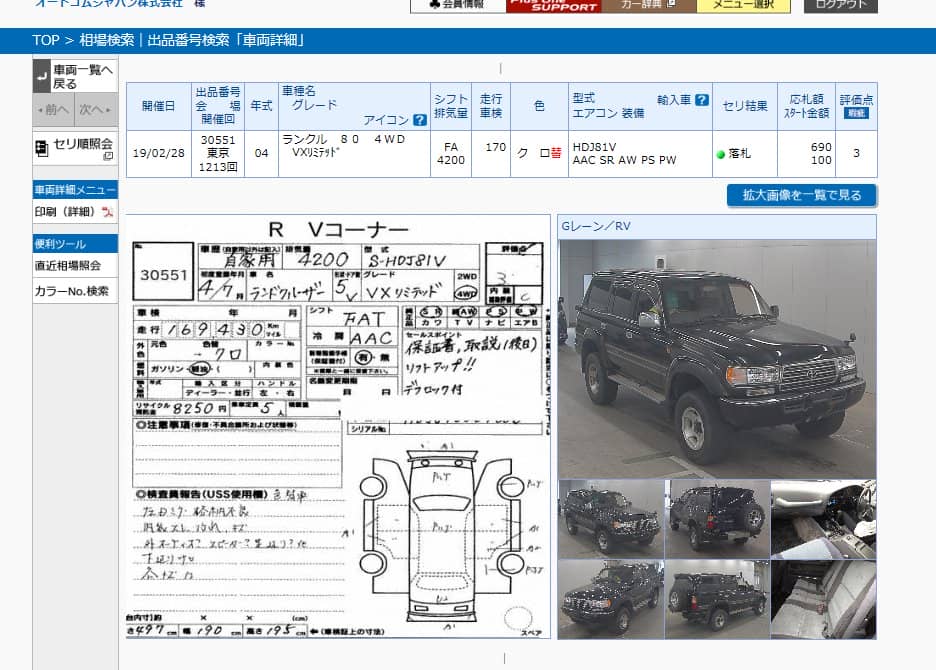Open the large front-quarter car photo

click(x=716, y=358)
